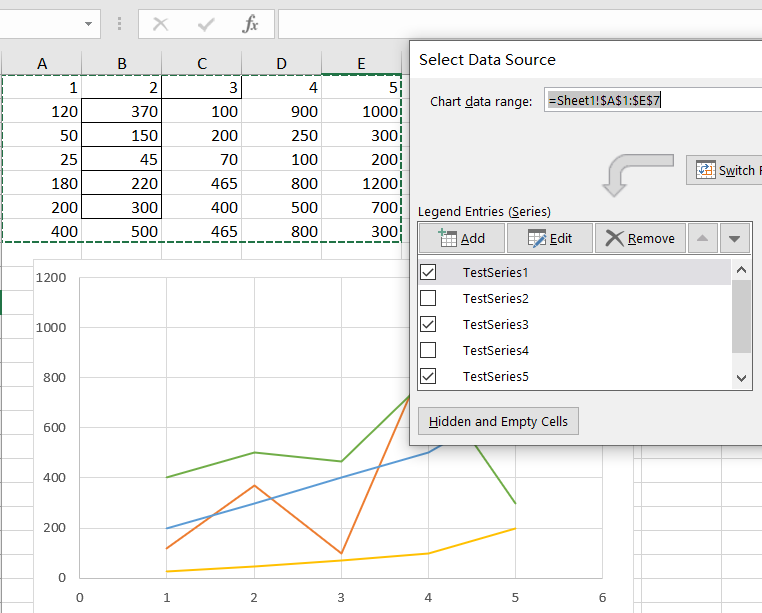The width and height of the screenshot is (762, 613).
Task: Click the Add series button
Action: (x=461, y=238)
